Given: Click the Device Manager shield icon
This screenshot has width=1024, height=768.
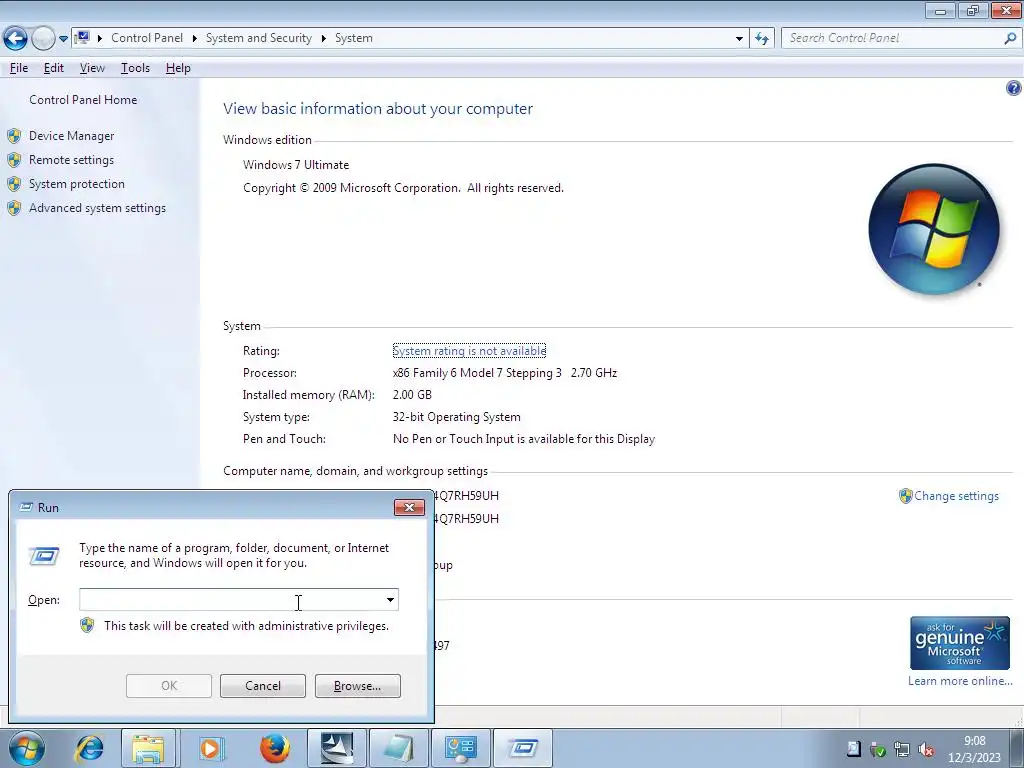Looking at the screenshot, I should coord(14,136).
